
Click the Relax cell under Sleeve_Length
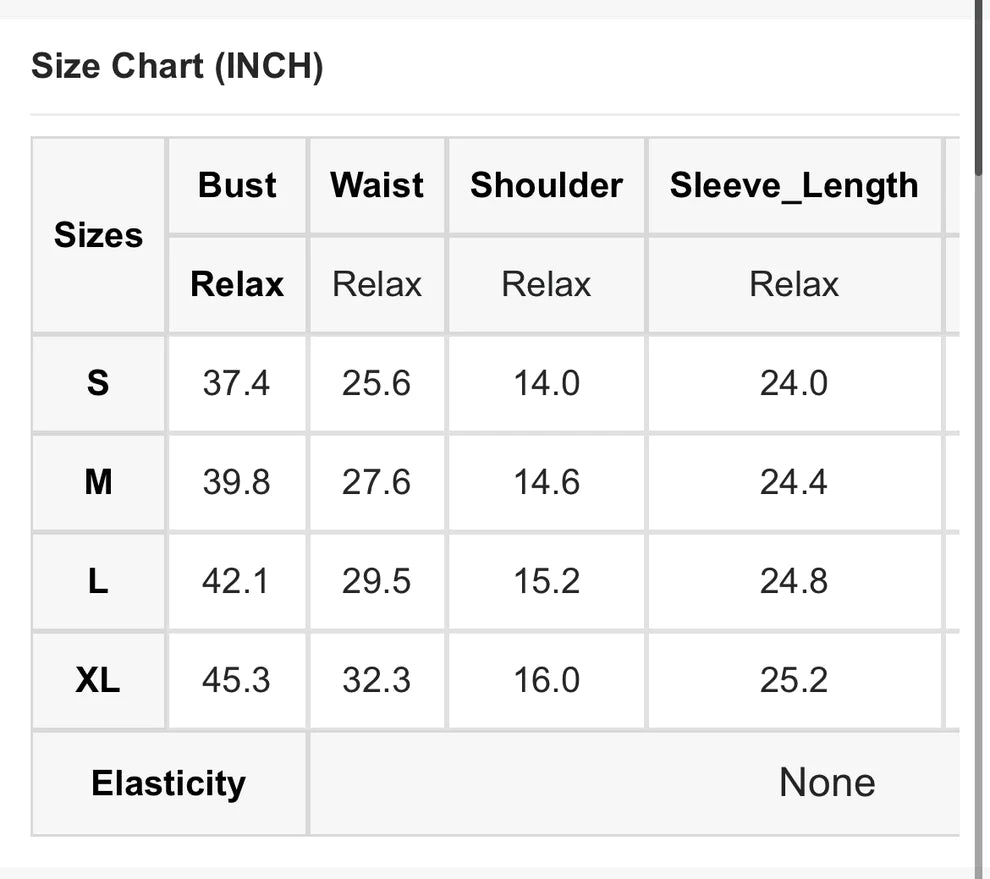[794, 284]
